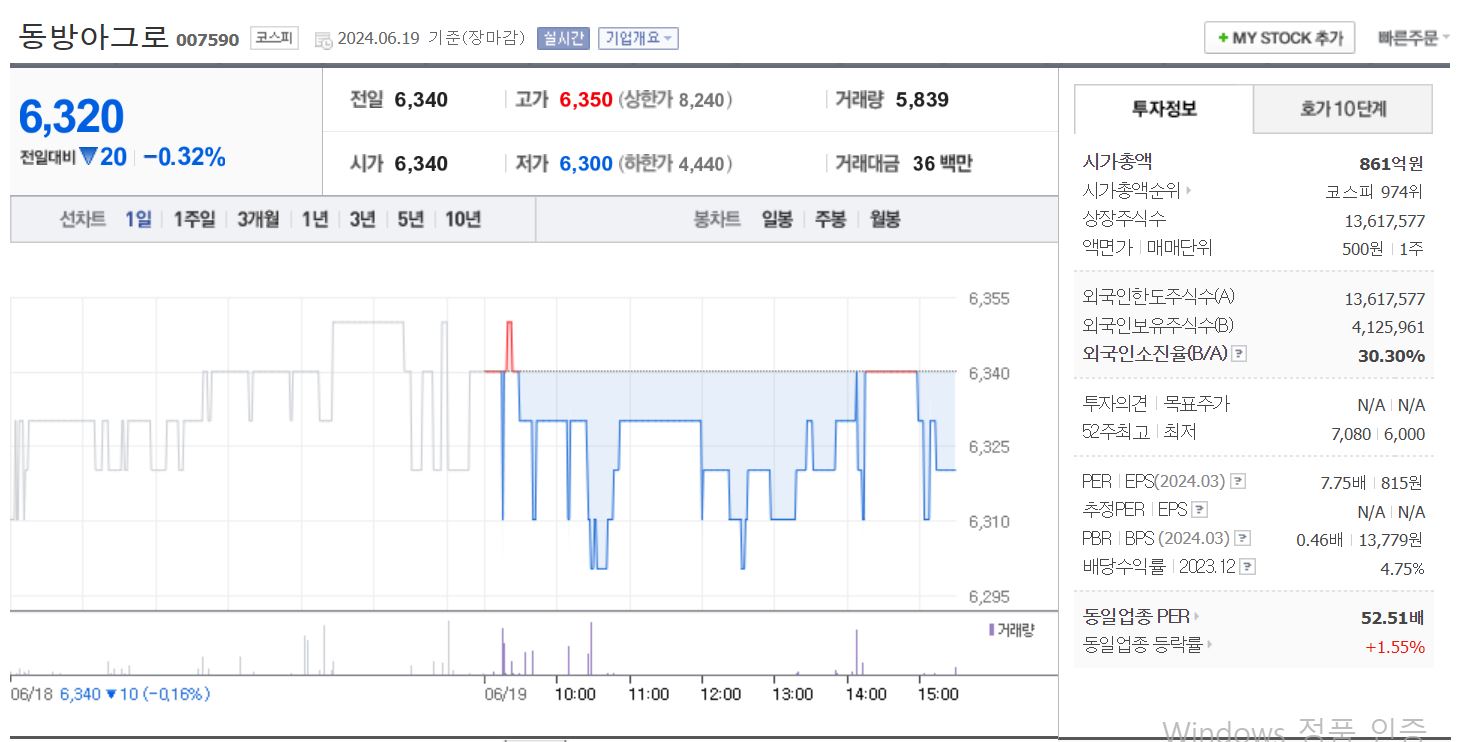Click the 52주최고 최저 value 7,080 | 6,000
This screenshot has width=1458, height=742.
[1378, 434]
